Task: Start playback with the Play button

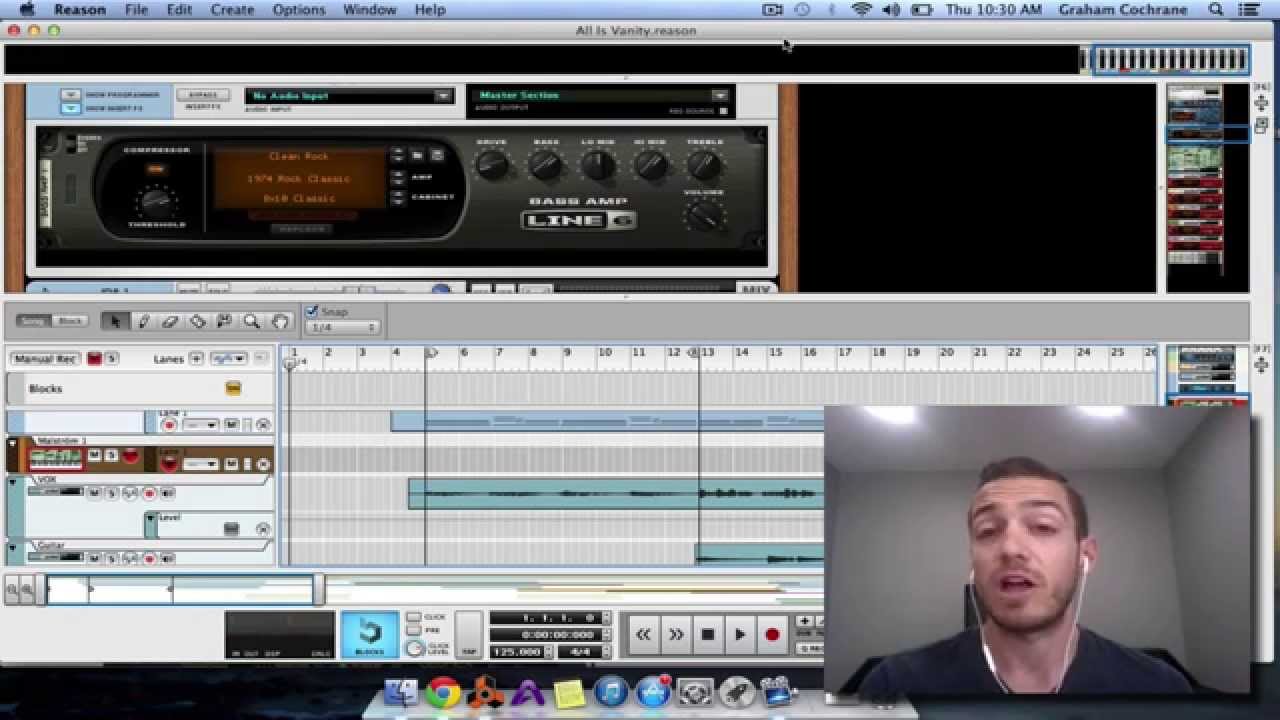Action: [x=740, y=634]
